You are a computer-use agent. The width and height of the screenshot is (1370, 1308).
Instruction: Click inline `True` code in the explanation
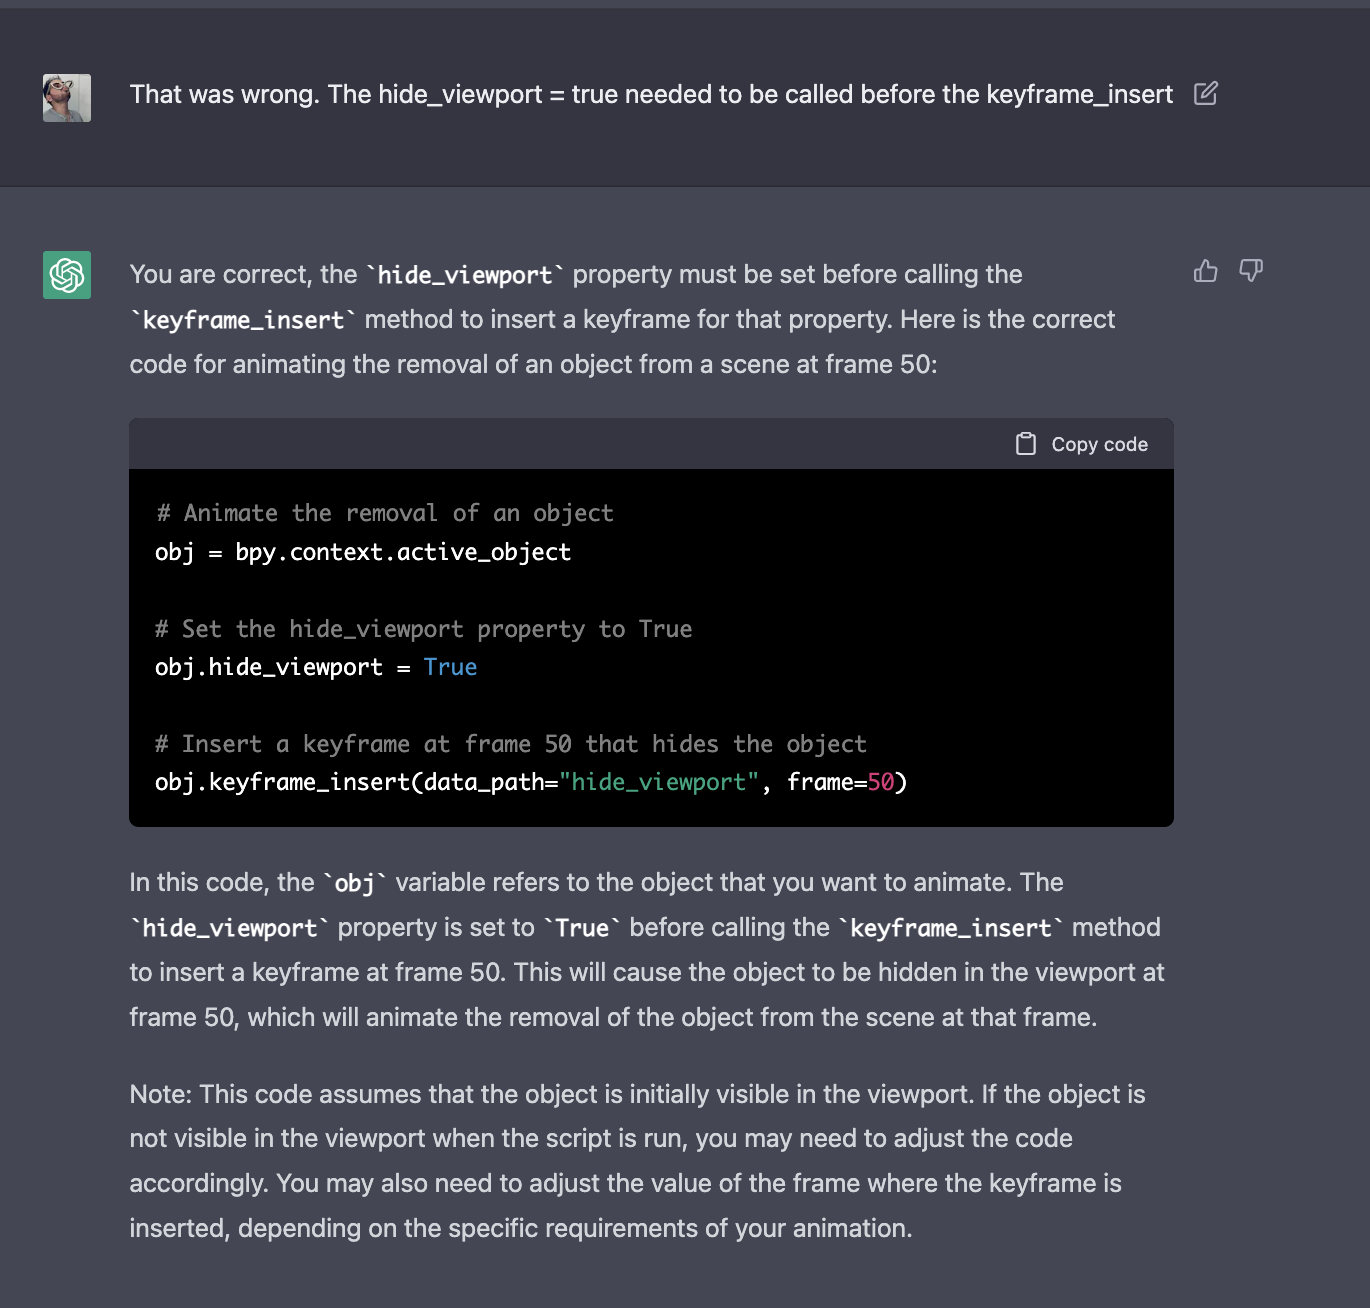click(582, 928)
